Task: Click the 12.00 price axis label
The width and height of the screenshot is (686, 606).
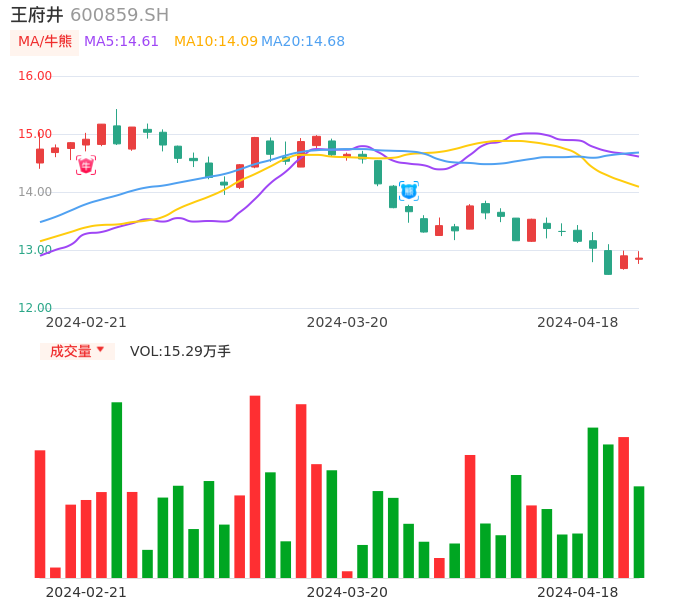Action: (x=35, y=308)
